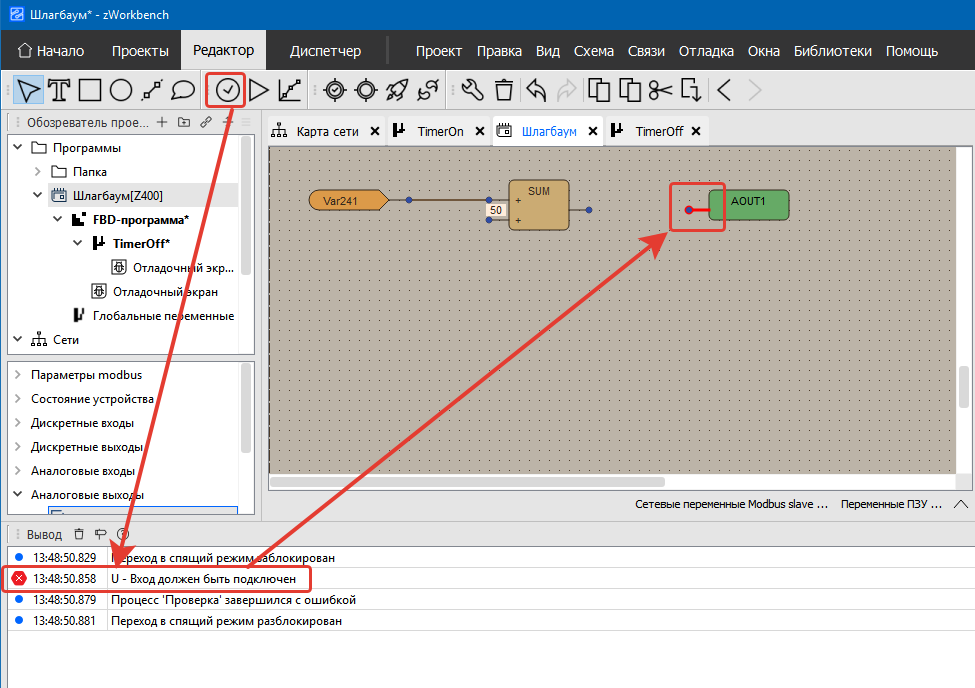The image size is (975, 688).
Task: Click the Check (Проверка) checkmark toolbar icon
Action: tap(228, 90)
